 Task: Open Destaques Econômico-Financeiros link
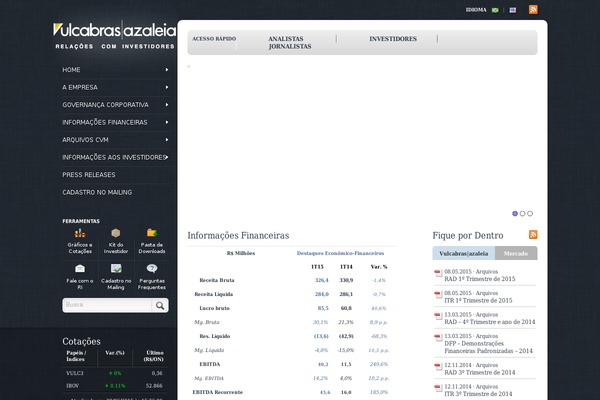pyautogui.click(x=340, y=253)
